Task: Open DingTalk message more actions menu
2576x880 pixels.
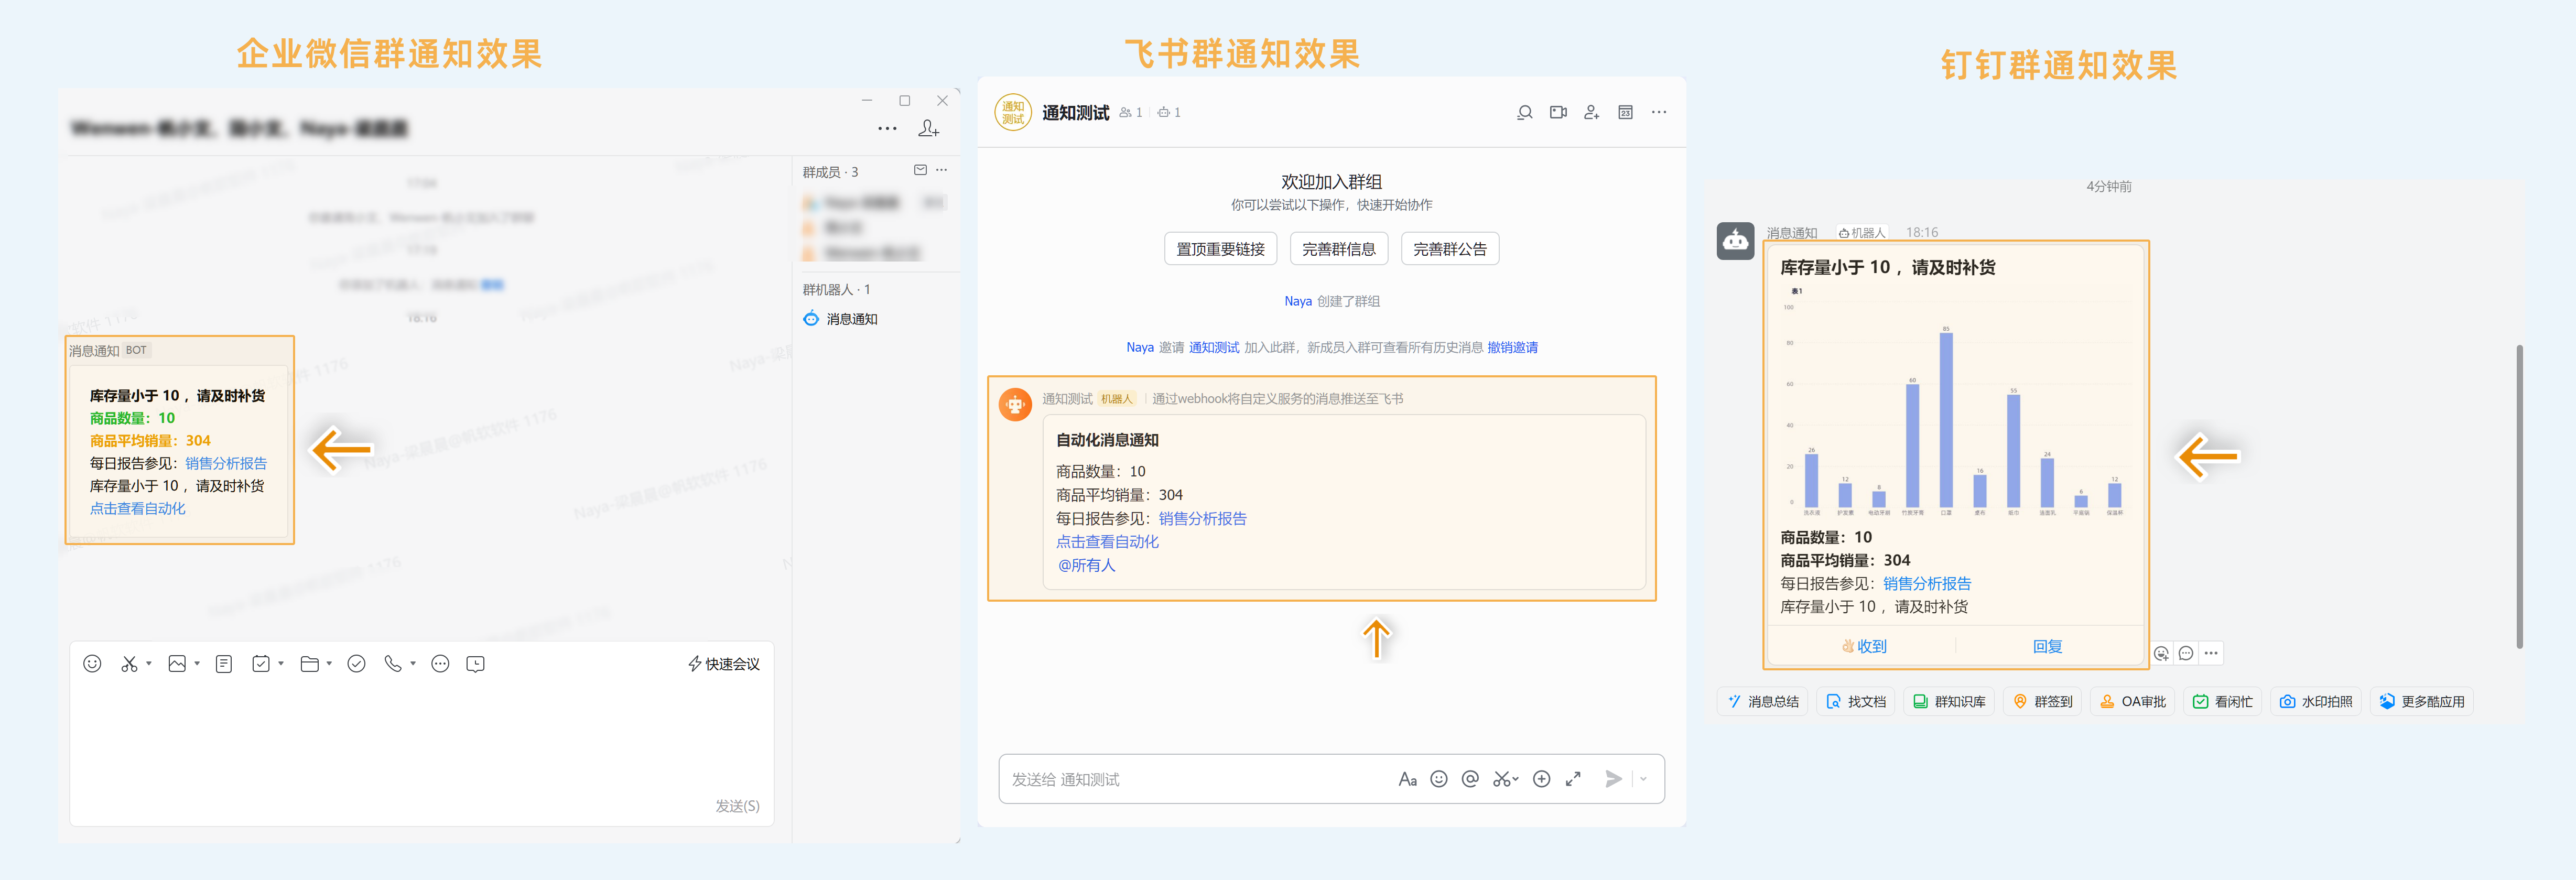Action: 2211,653
